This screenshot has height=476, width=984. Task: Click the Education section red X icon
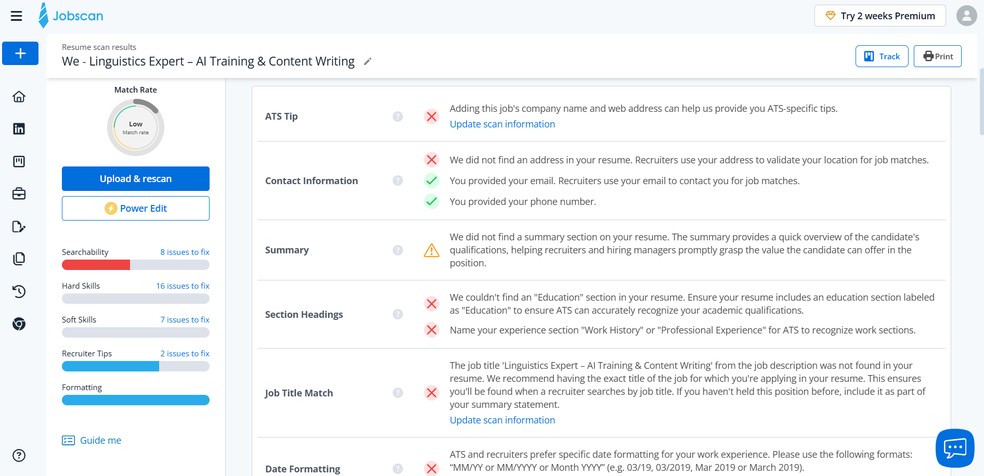pyautogui.click(x=431, y=304)
